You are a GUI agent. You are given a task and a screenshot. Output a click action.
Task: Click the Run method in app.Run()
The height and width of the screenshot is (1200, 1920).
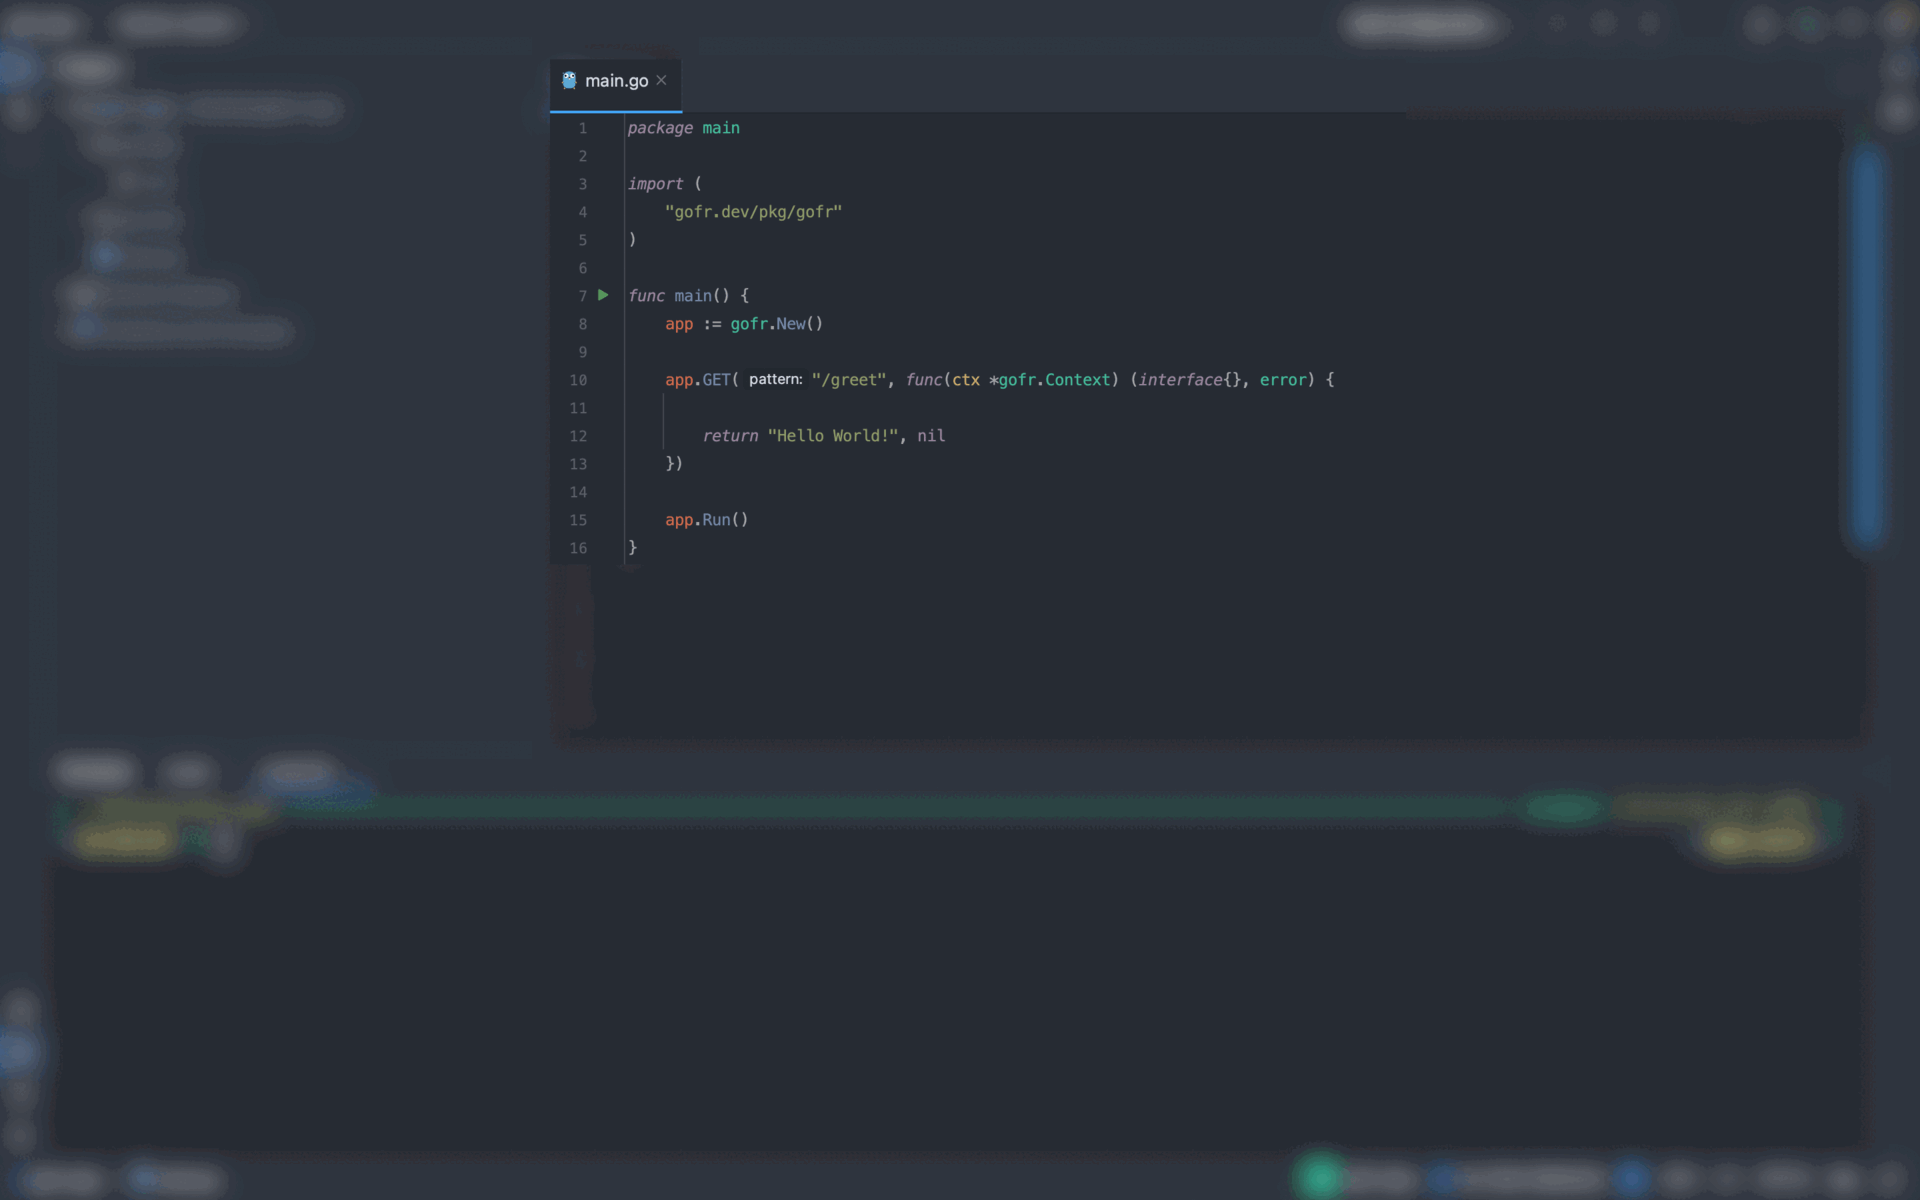716,520
